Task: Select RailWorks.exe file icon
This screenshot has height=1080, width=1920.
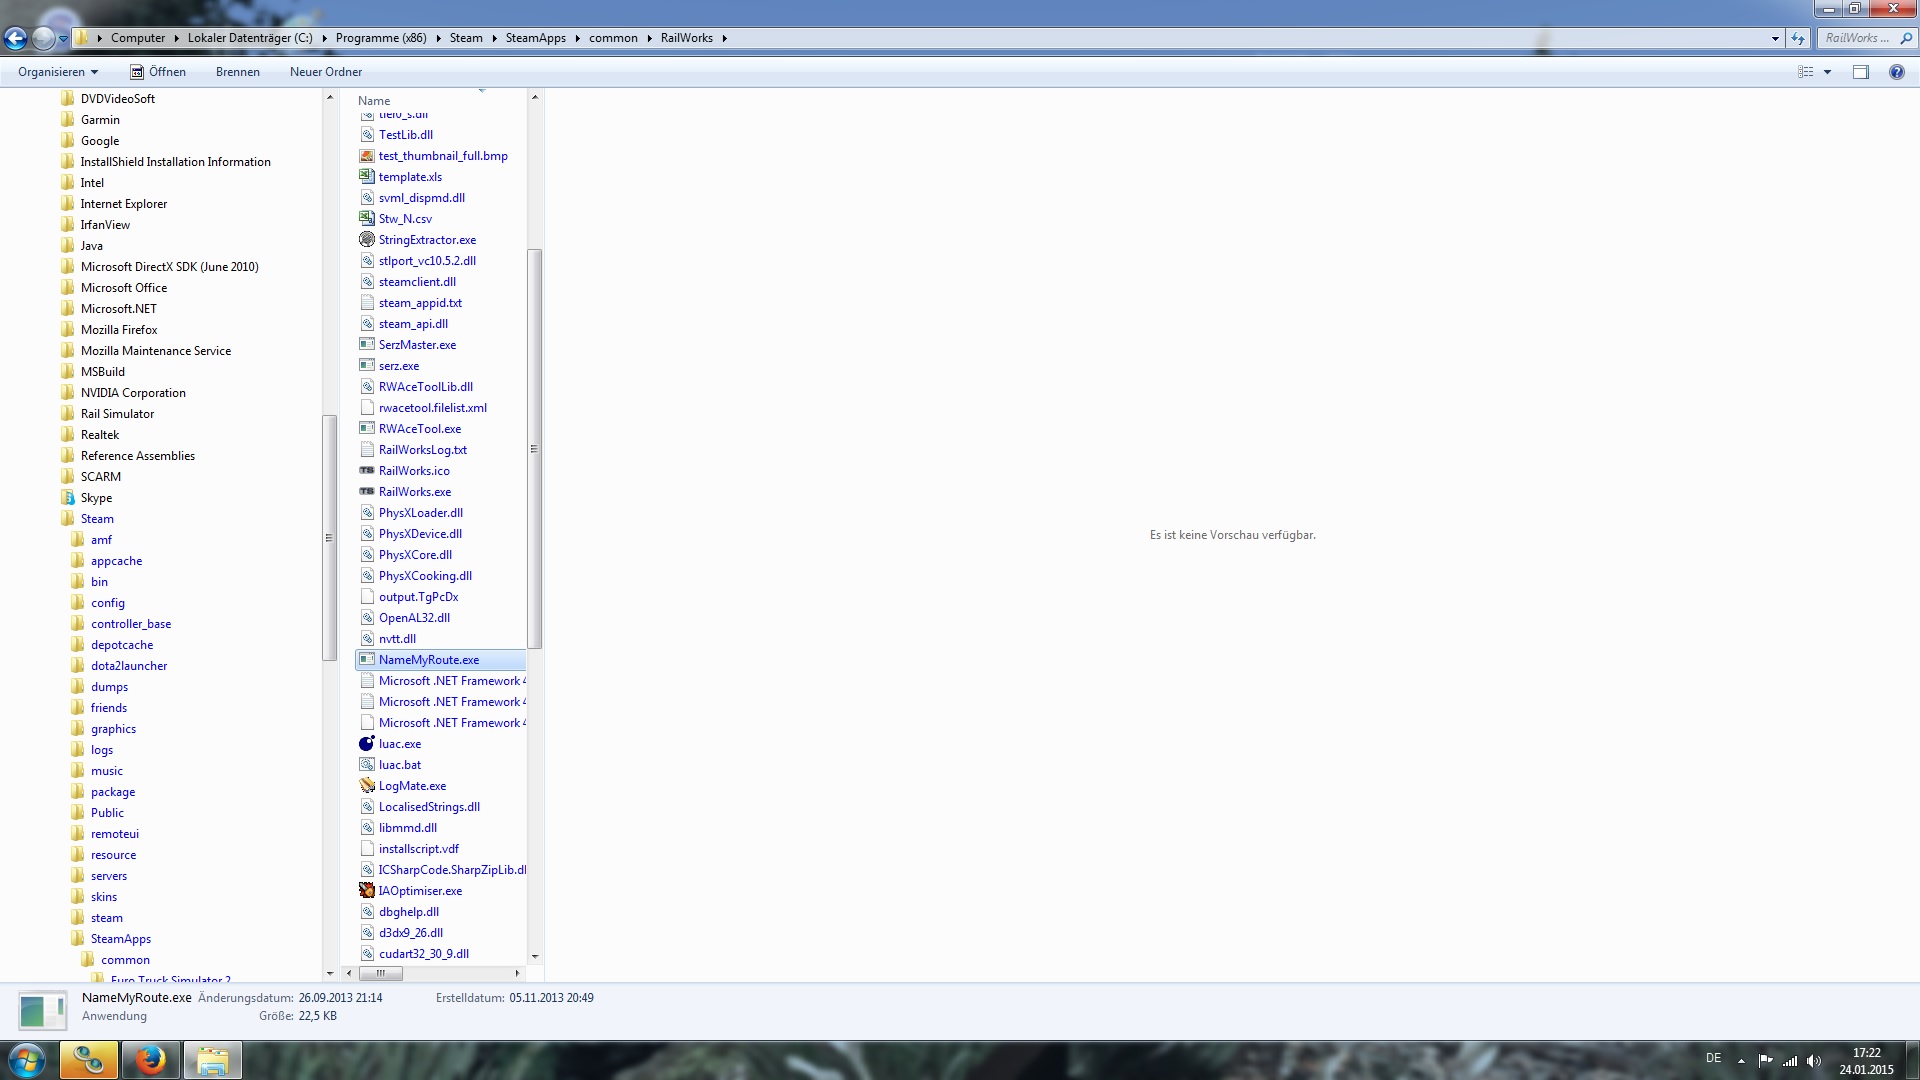Action: point(367,492)
